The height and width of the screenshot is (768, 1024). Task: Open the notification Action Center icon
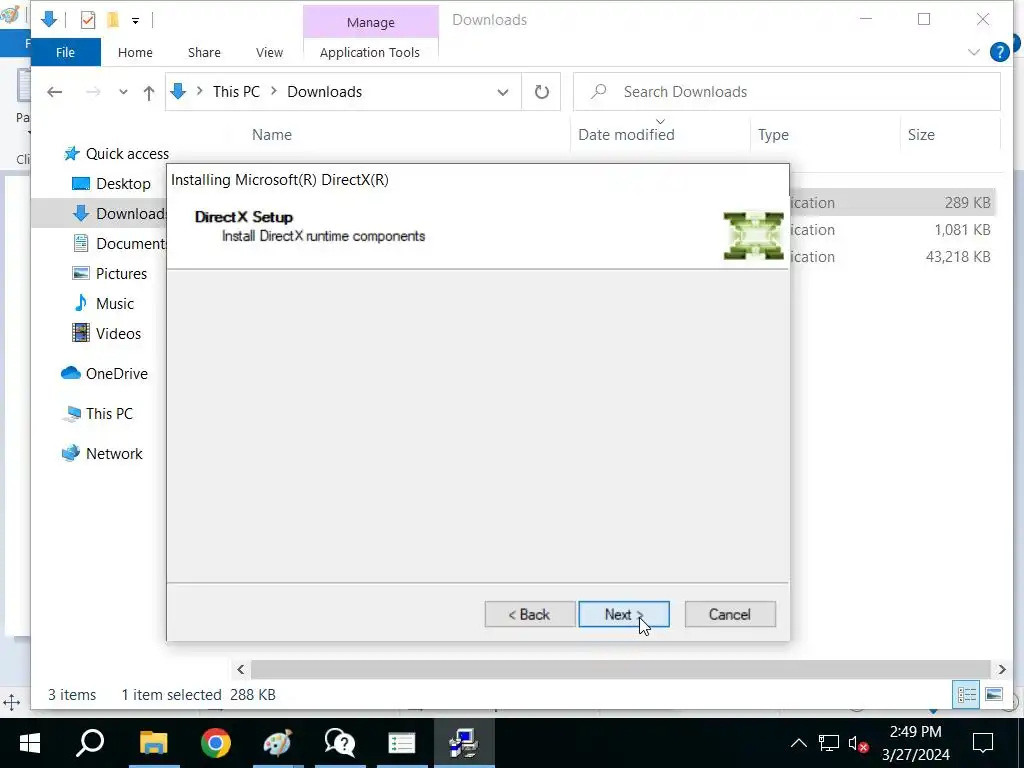click(983, 743)
